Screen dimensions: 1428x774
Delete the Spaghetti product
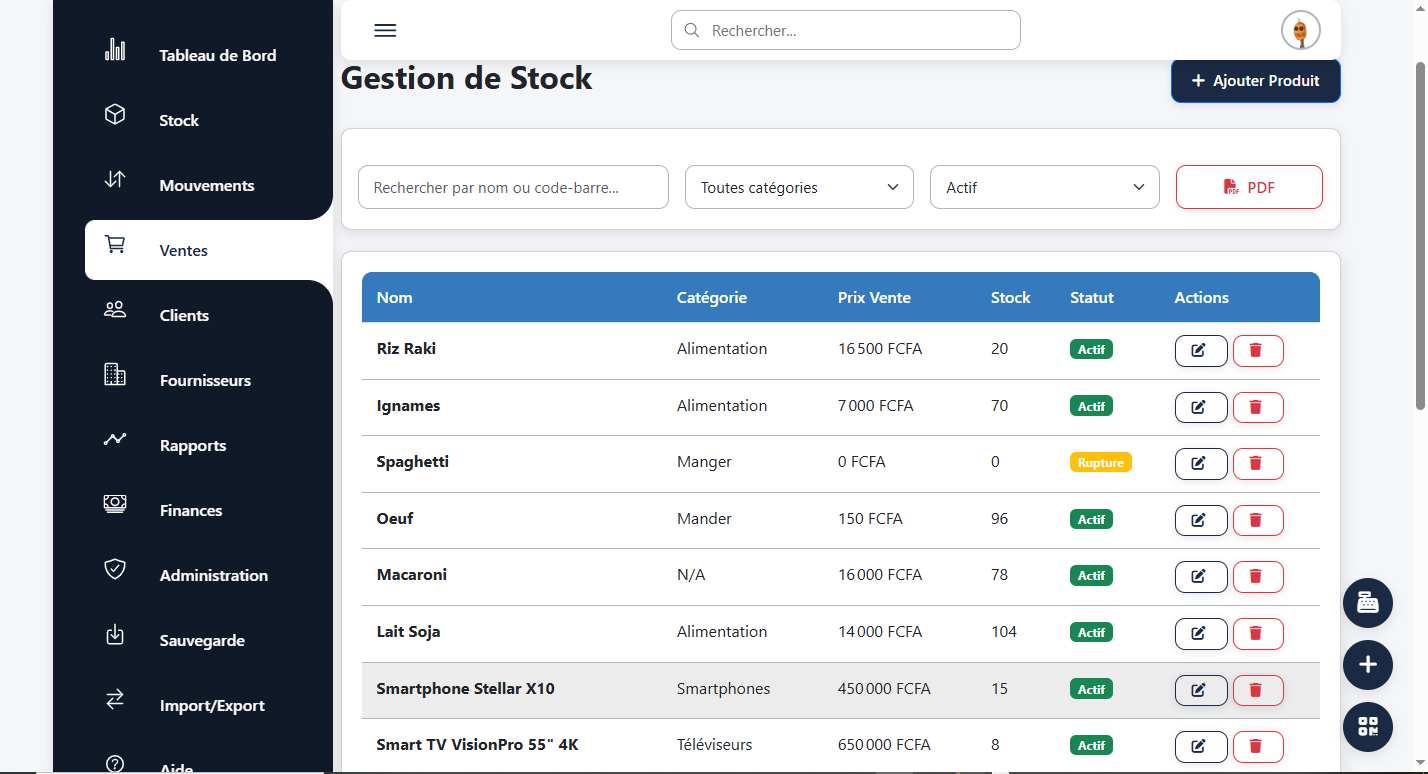point(1258,464)
